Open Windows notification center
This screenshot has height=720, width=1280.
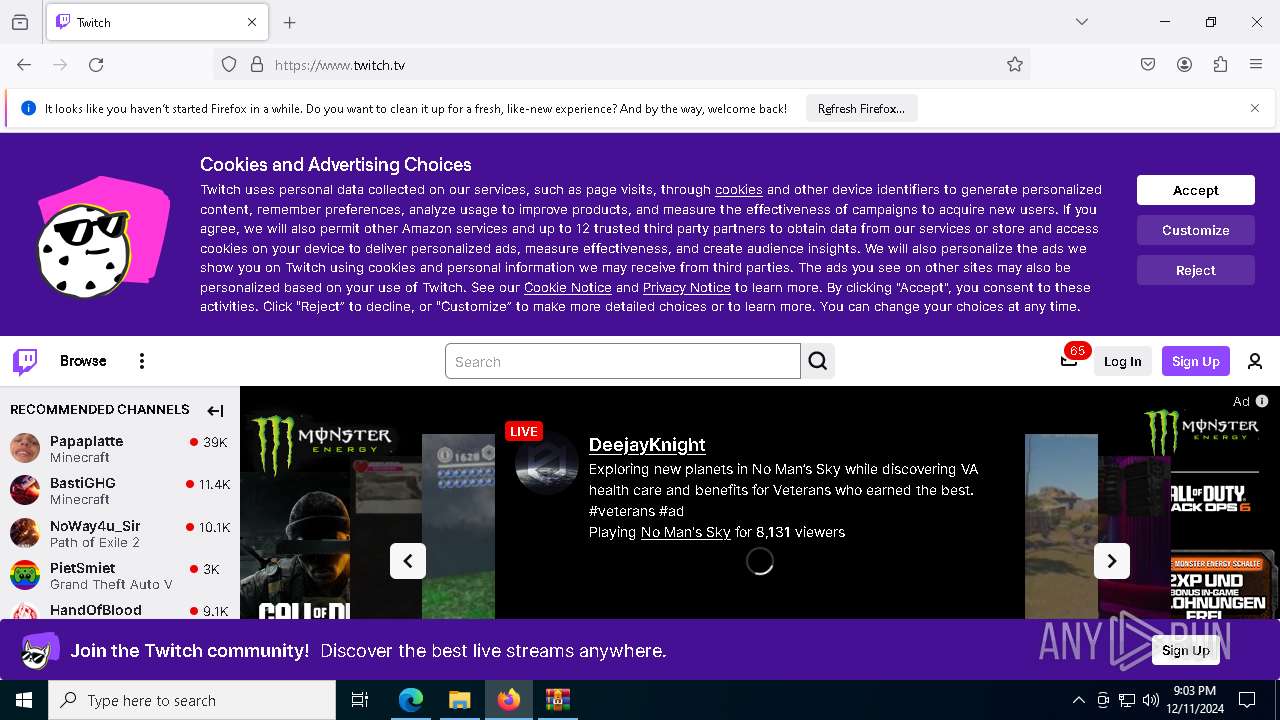[1247, 700]
